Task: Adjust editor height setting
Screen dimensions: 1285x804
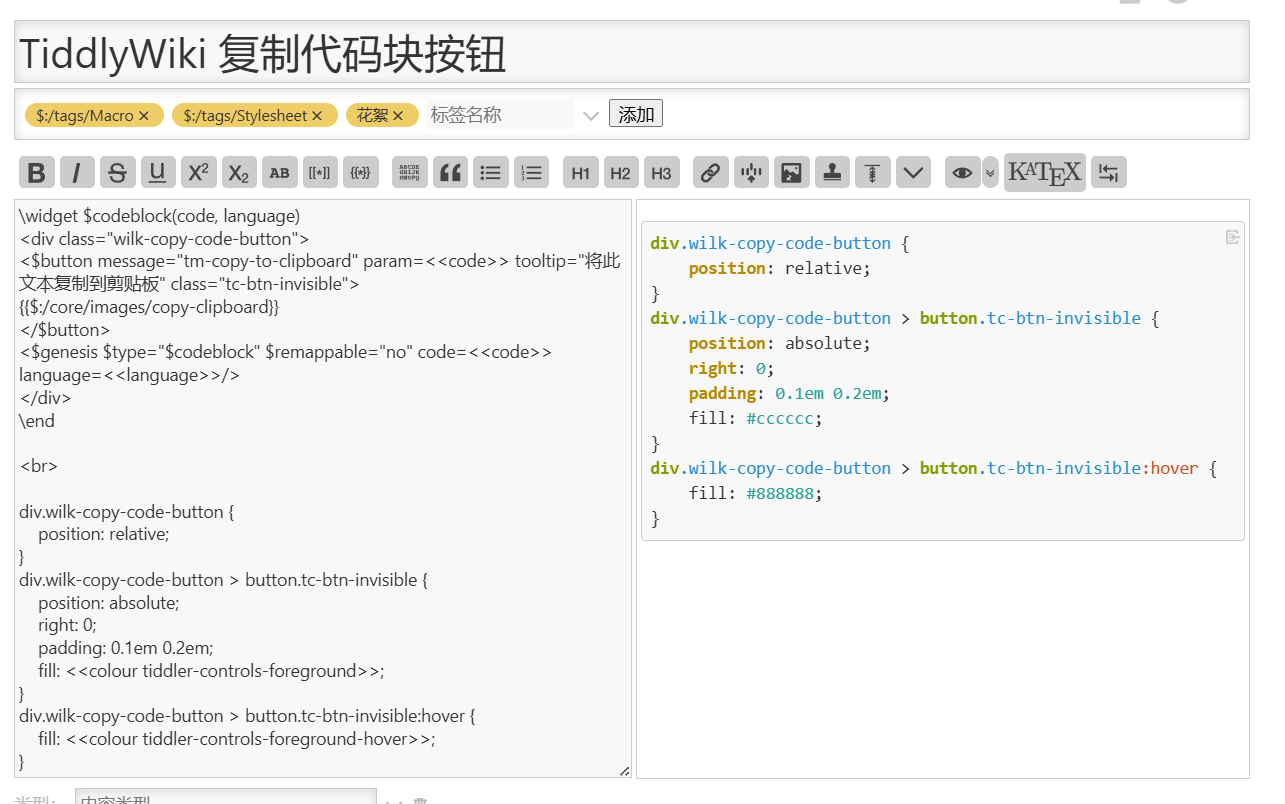Action: [x=873, y=172]
